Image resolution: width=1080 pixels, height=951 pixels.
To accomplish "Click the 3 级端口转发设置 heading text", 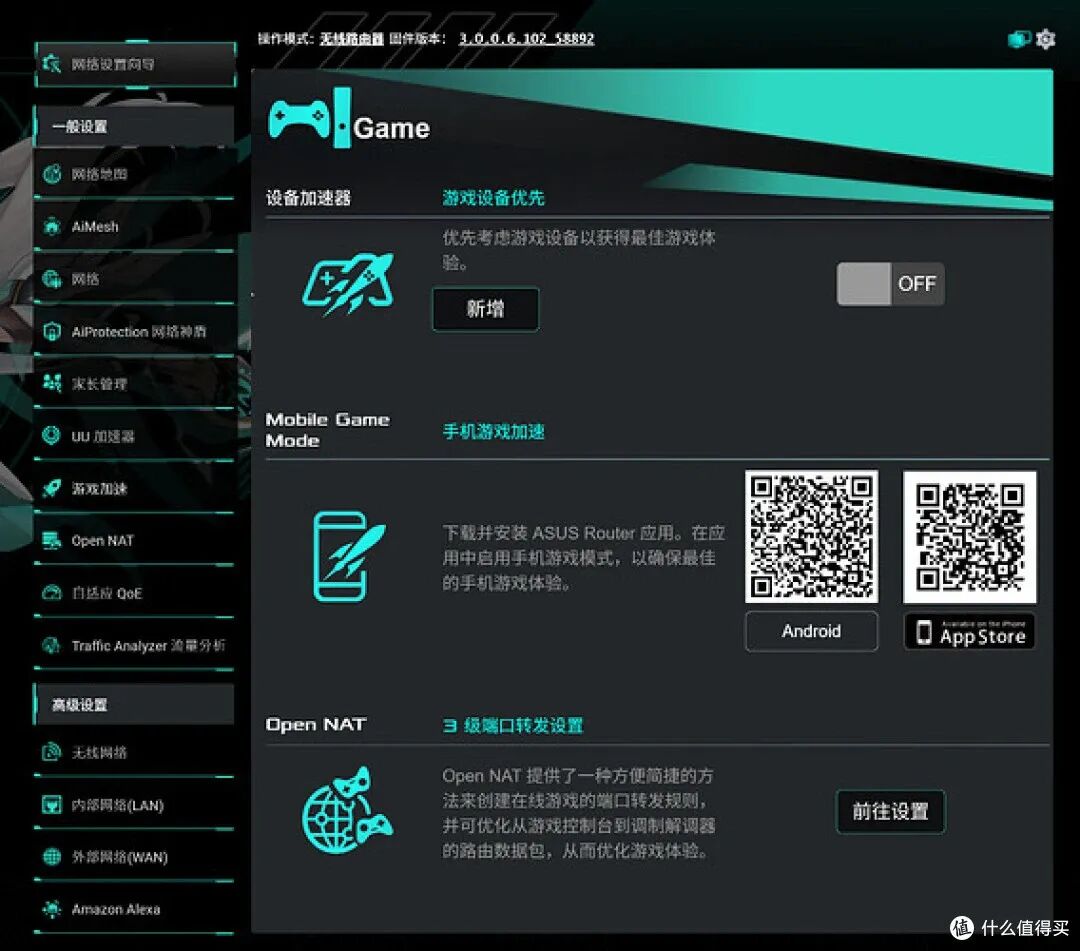I will (x=513, y=725).
